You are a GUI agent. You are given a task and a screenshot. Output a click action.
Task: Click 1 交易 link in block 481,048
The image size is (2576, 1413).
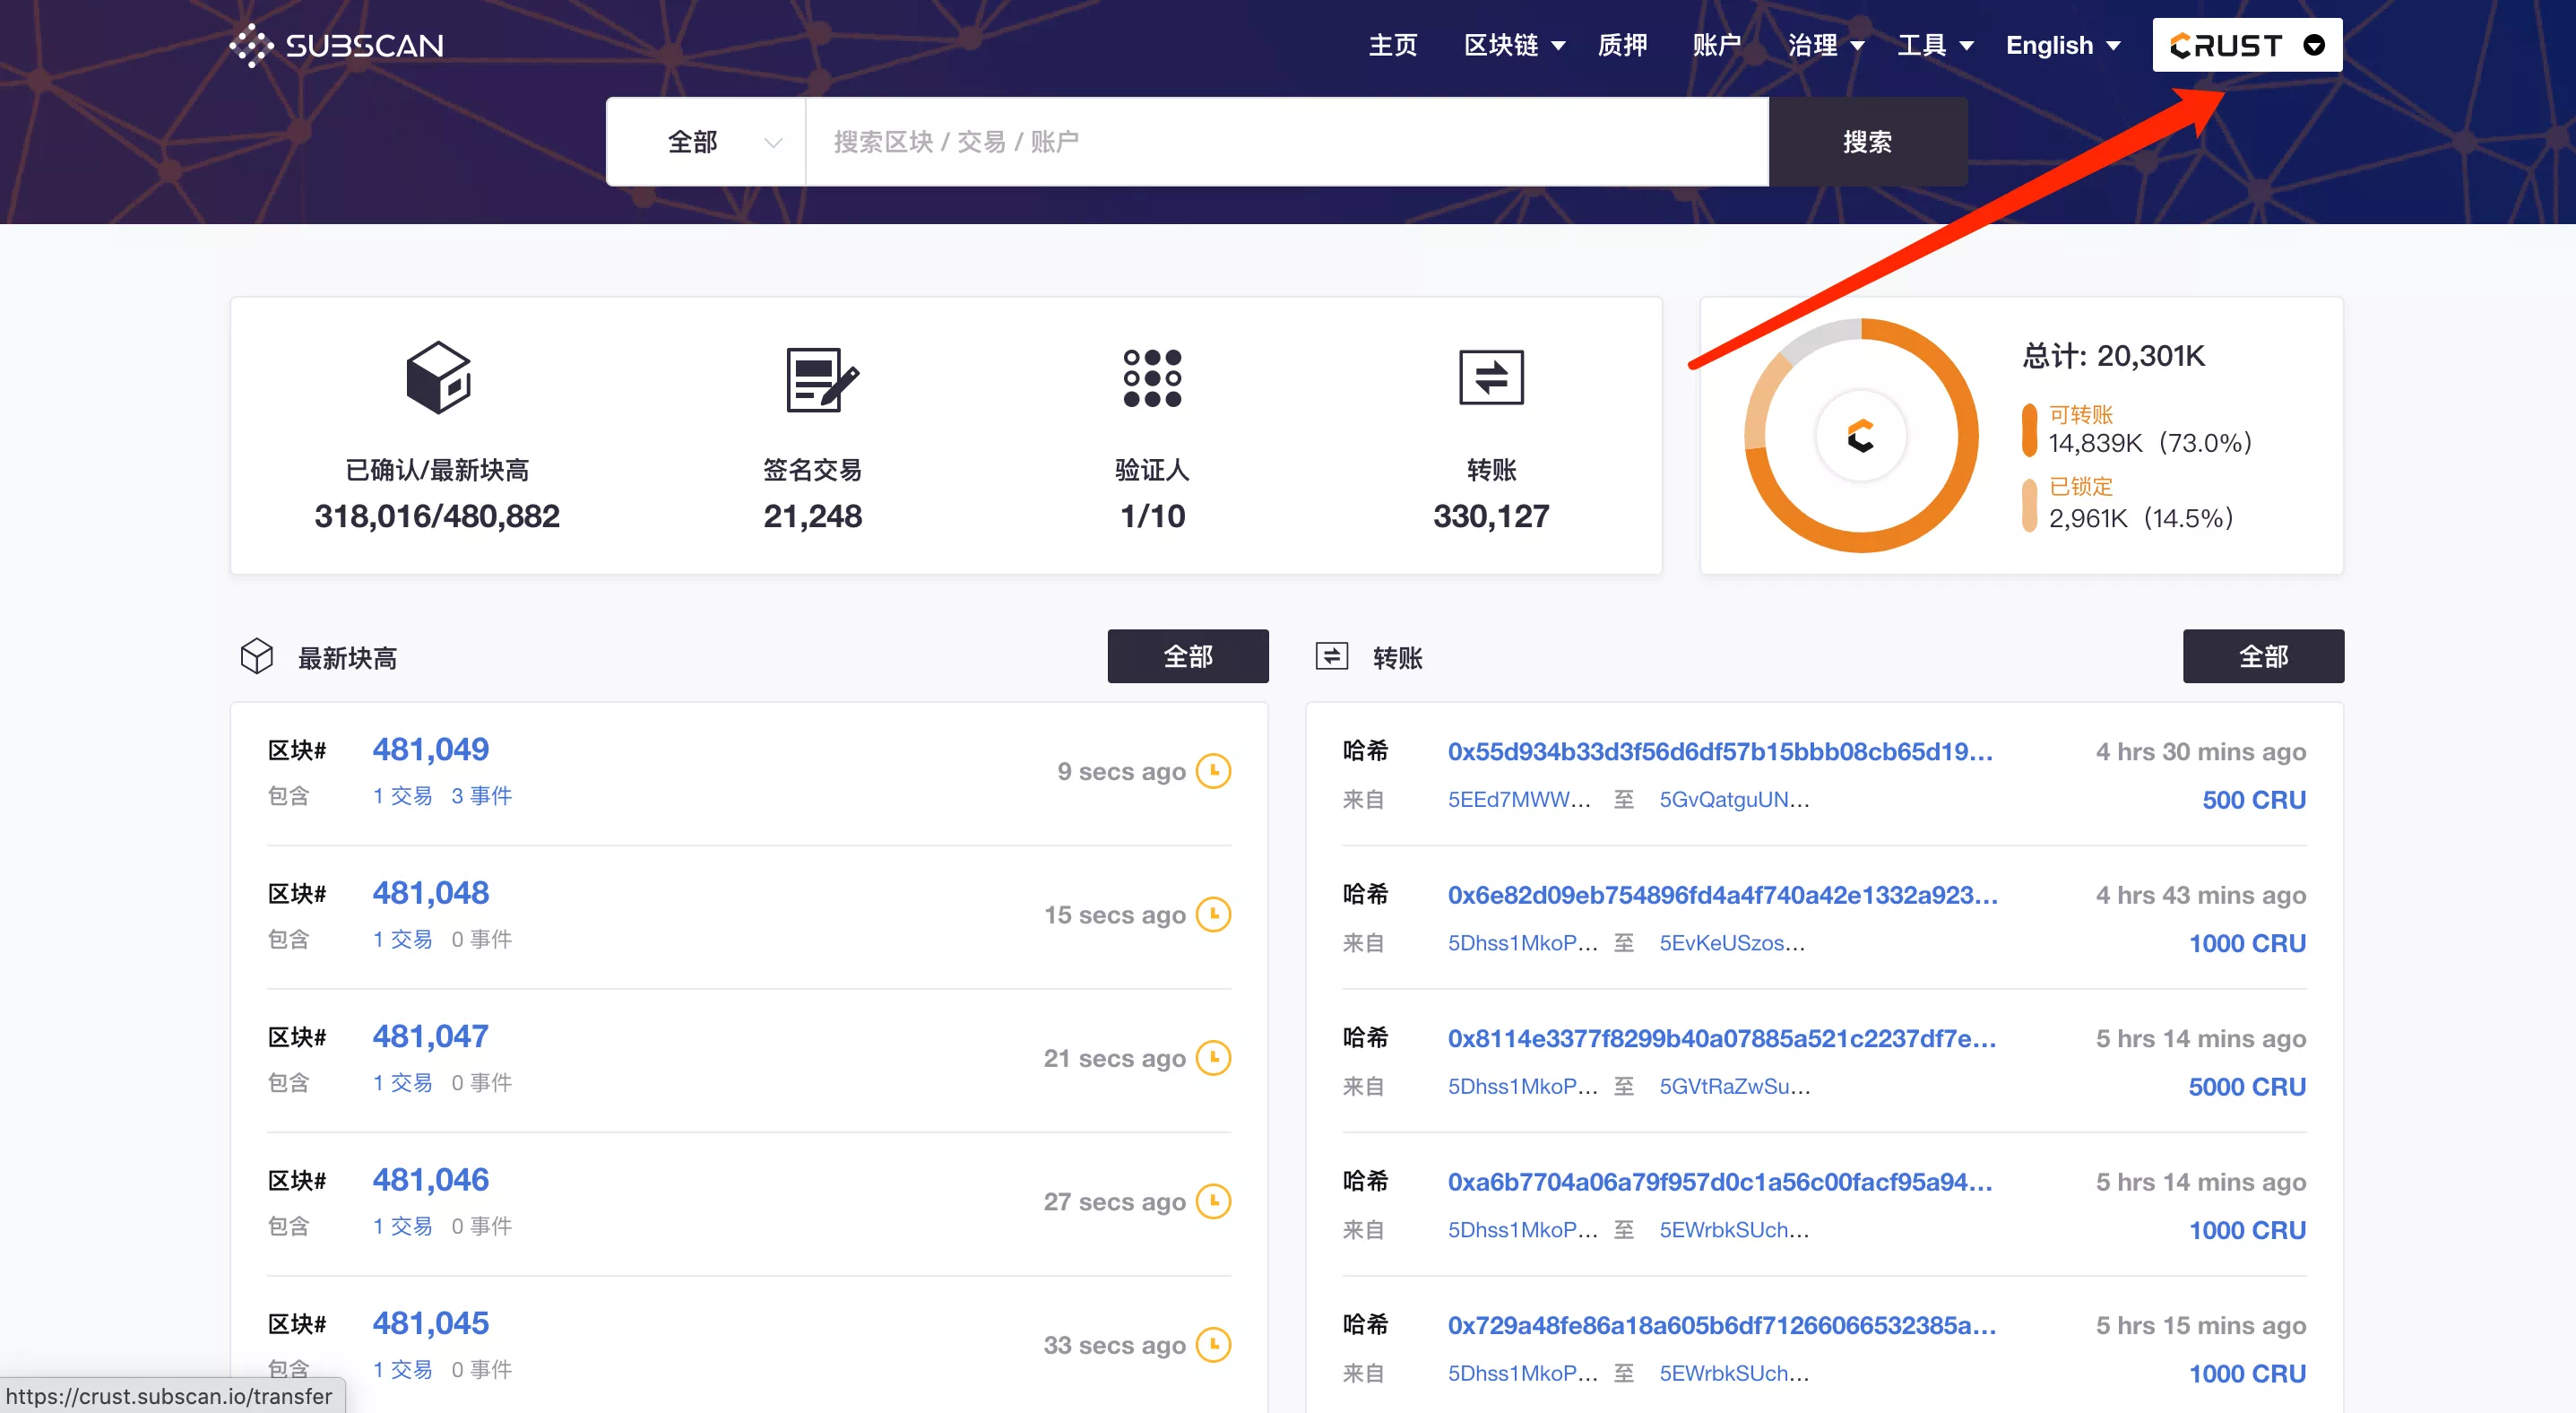tap(402, 939)
